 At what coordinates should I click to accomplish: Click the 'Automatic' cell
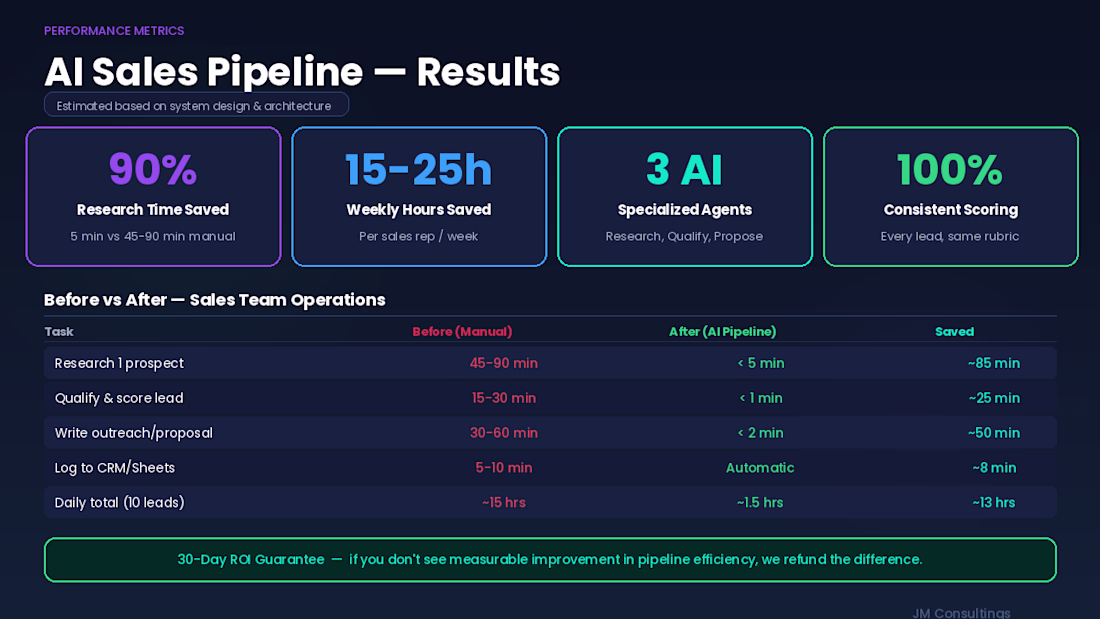[760, 467]
